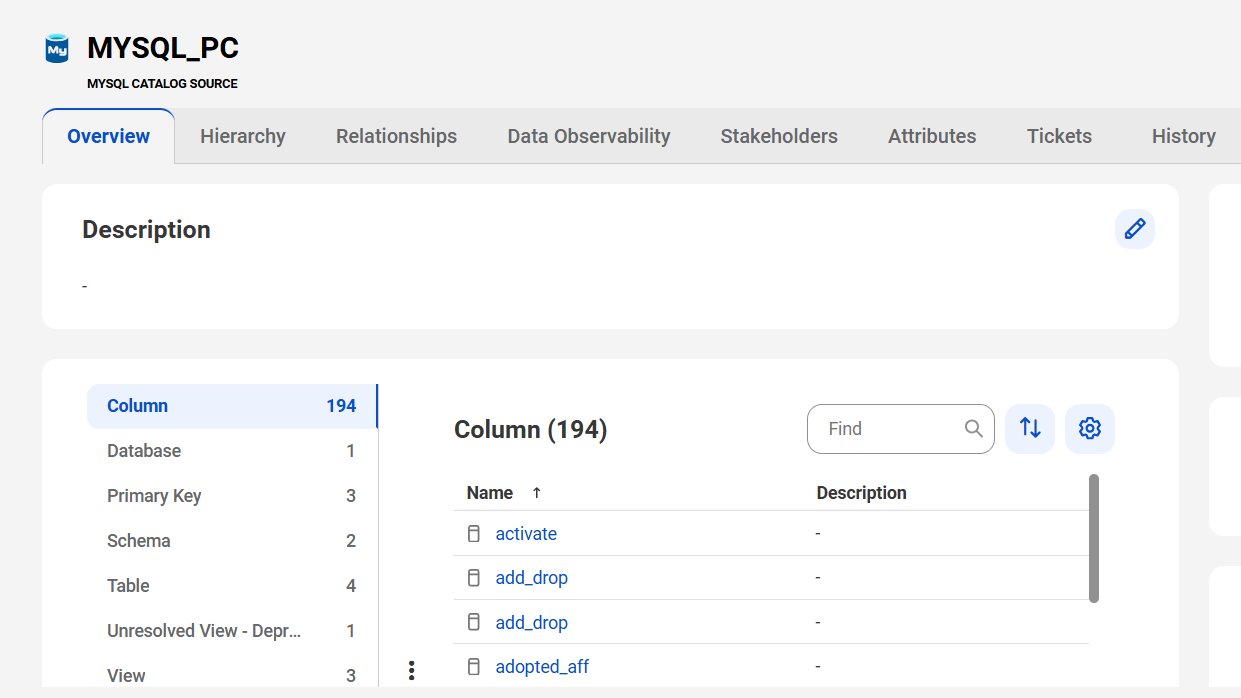
Task: Go to the Relationships tab
Action: 396,136
